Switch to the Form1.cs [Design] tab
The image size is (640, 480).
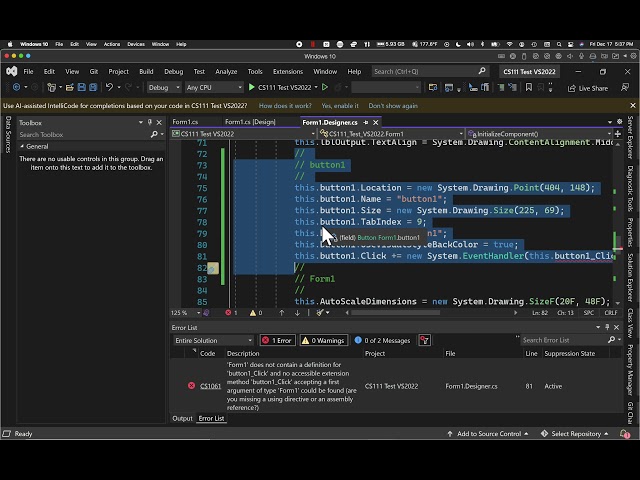click(x=250, y=122)
